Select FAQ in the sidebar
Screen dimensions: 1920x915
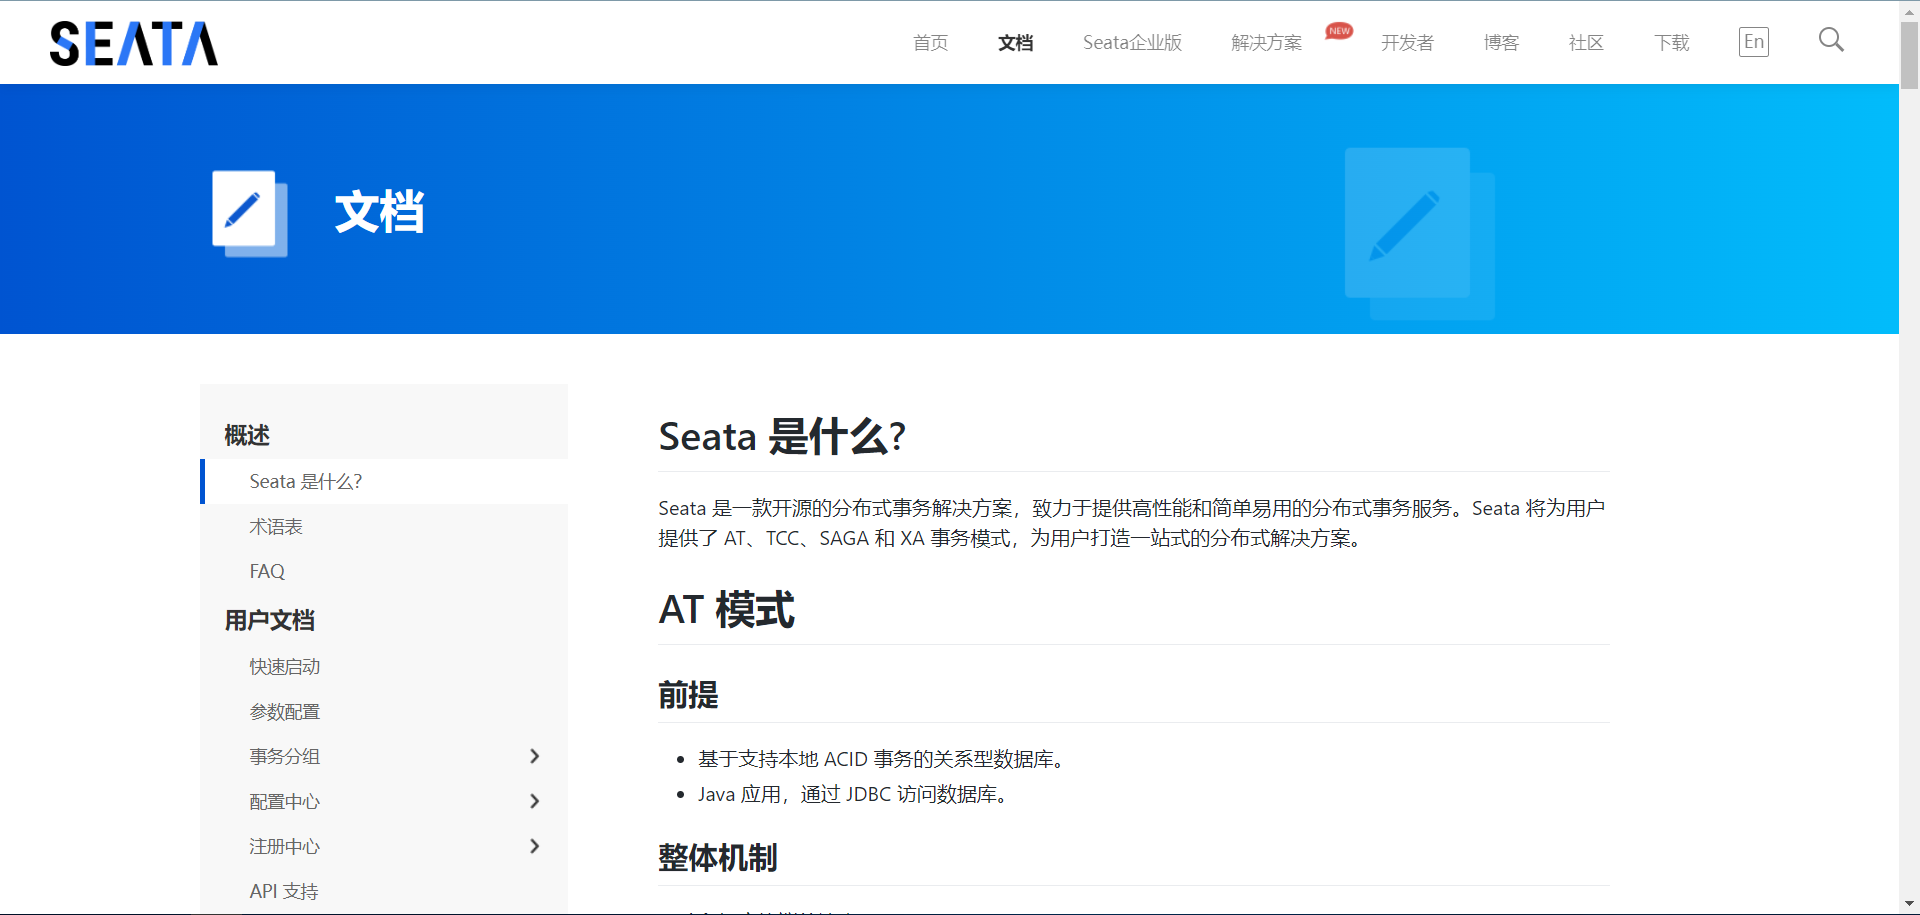pyautogui.click(x=267, y=572)
